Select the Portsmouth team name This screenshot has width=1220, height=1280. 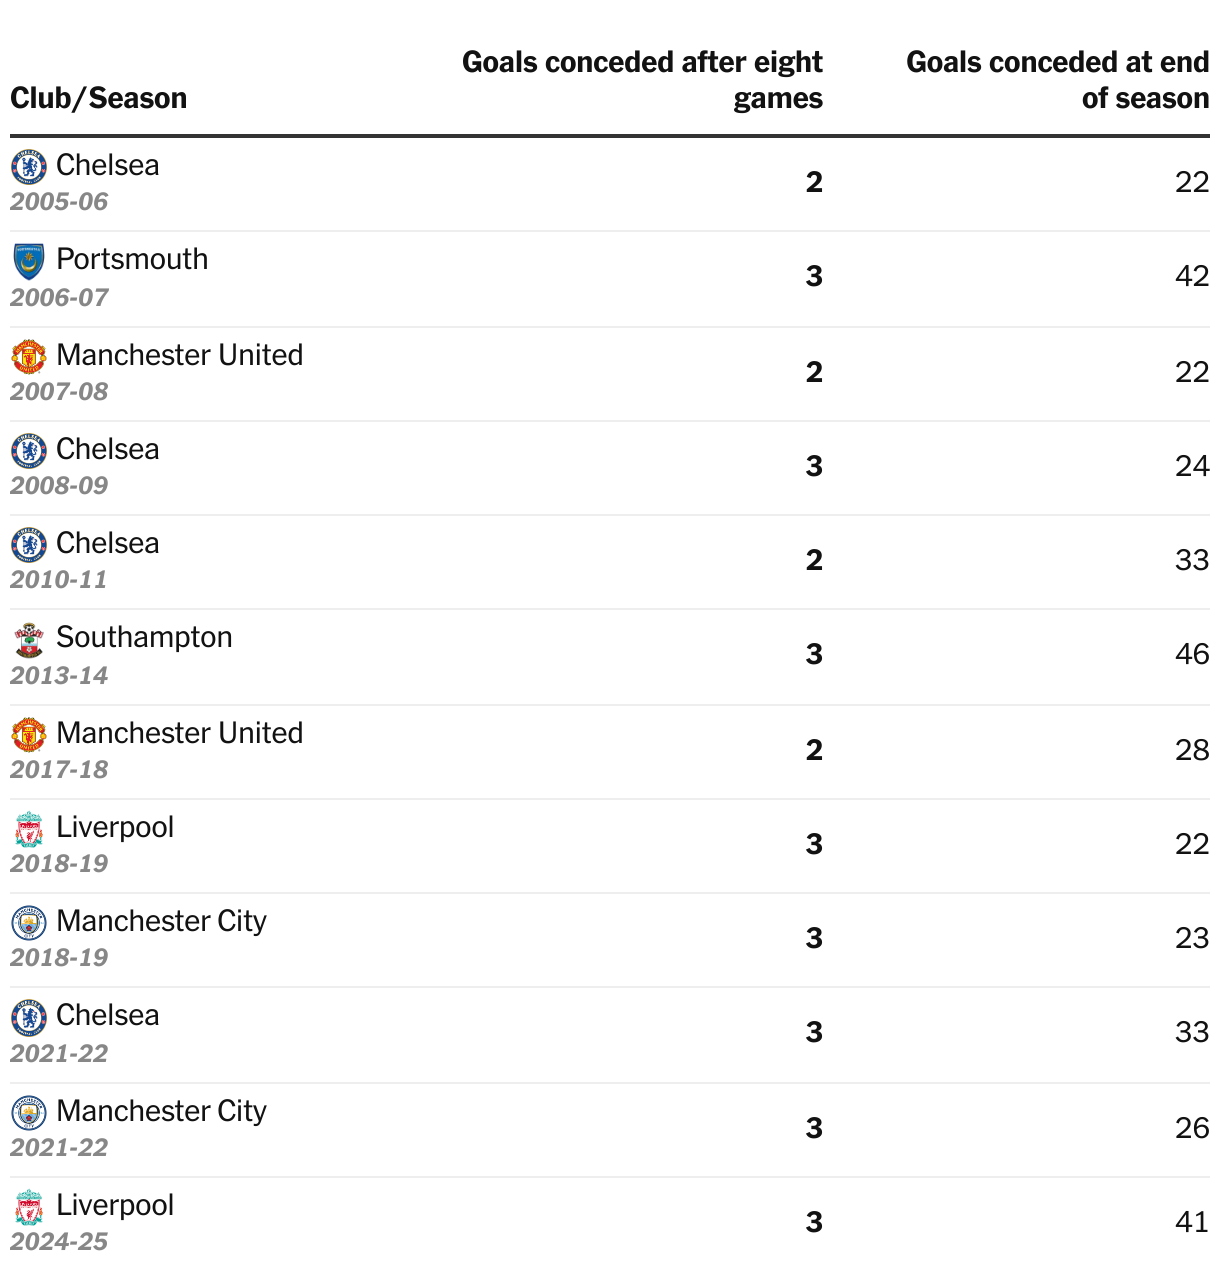(132, 259)
